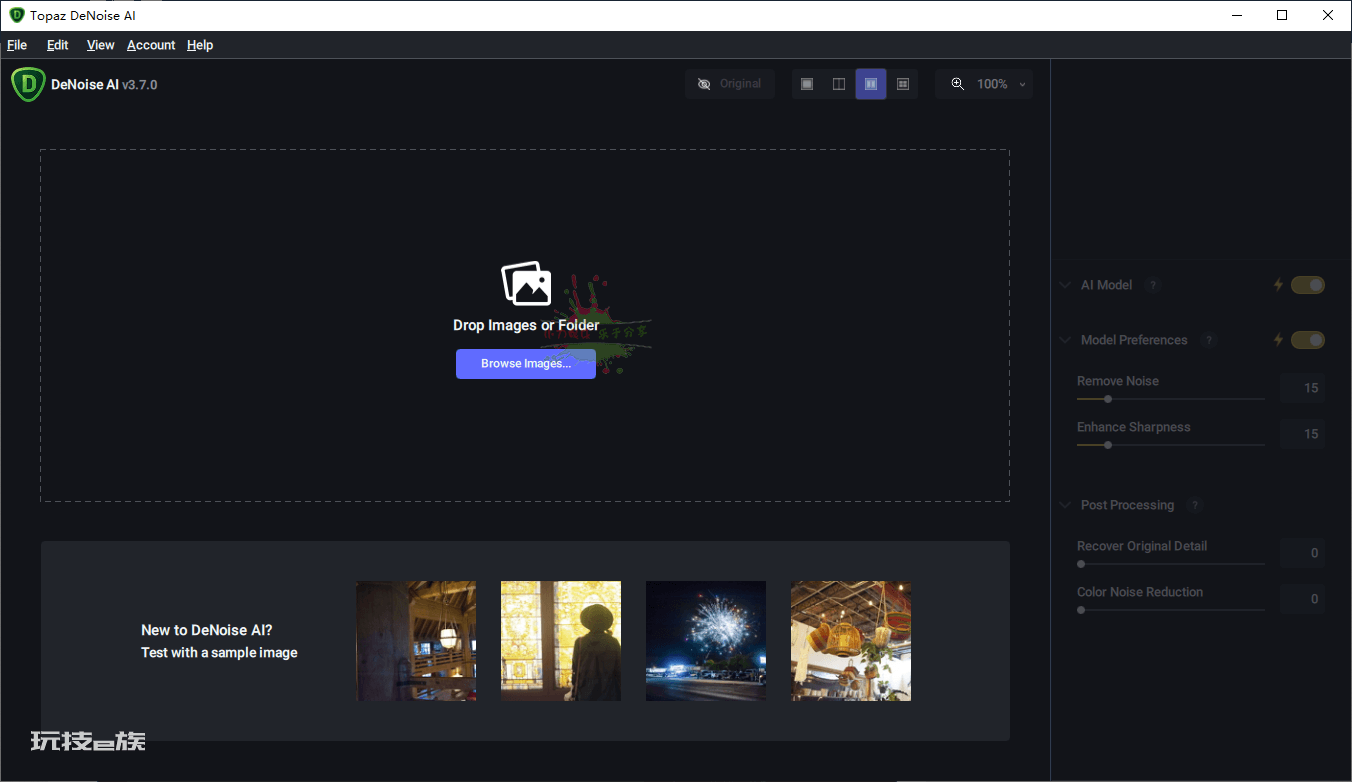Click the AI Model section label
1352x782 pixels.
click(x=1106, y=285)
